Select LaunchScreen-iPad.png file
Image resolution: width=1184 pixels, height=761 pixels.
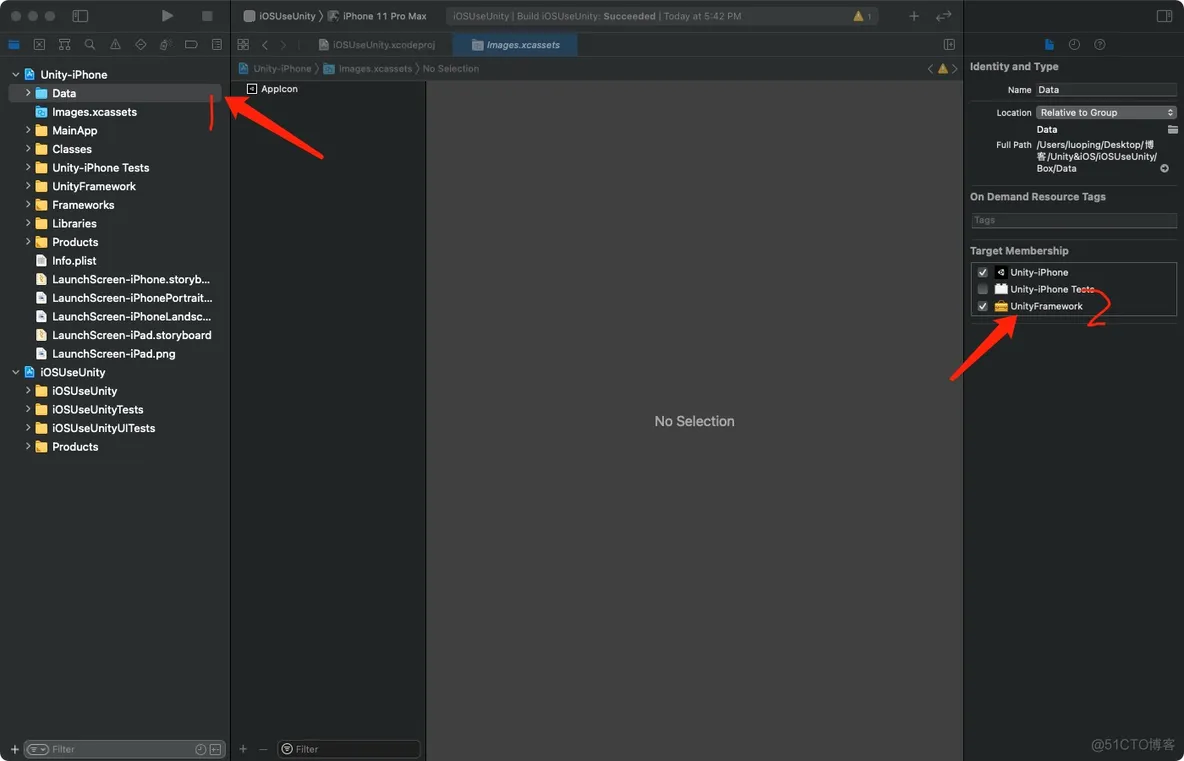(x=115, y=353)
